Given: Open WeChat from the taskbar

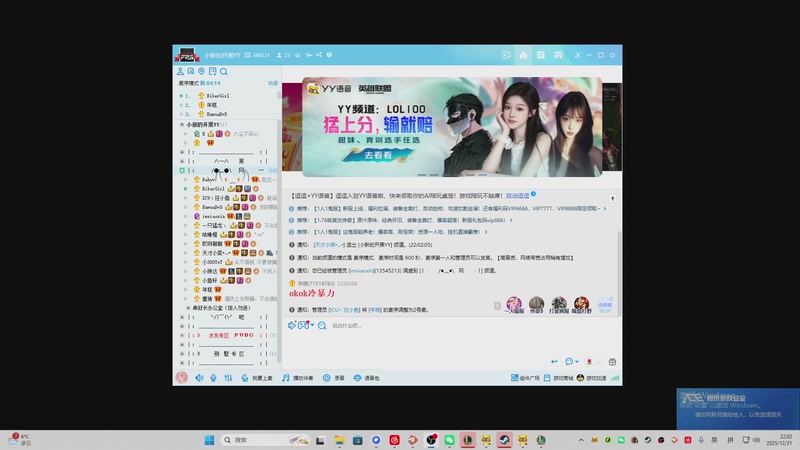Looking at the screenshot, I should pos(449,440).
